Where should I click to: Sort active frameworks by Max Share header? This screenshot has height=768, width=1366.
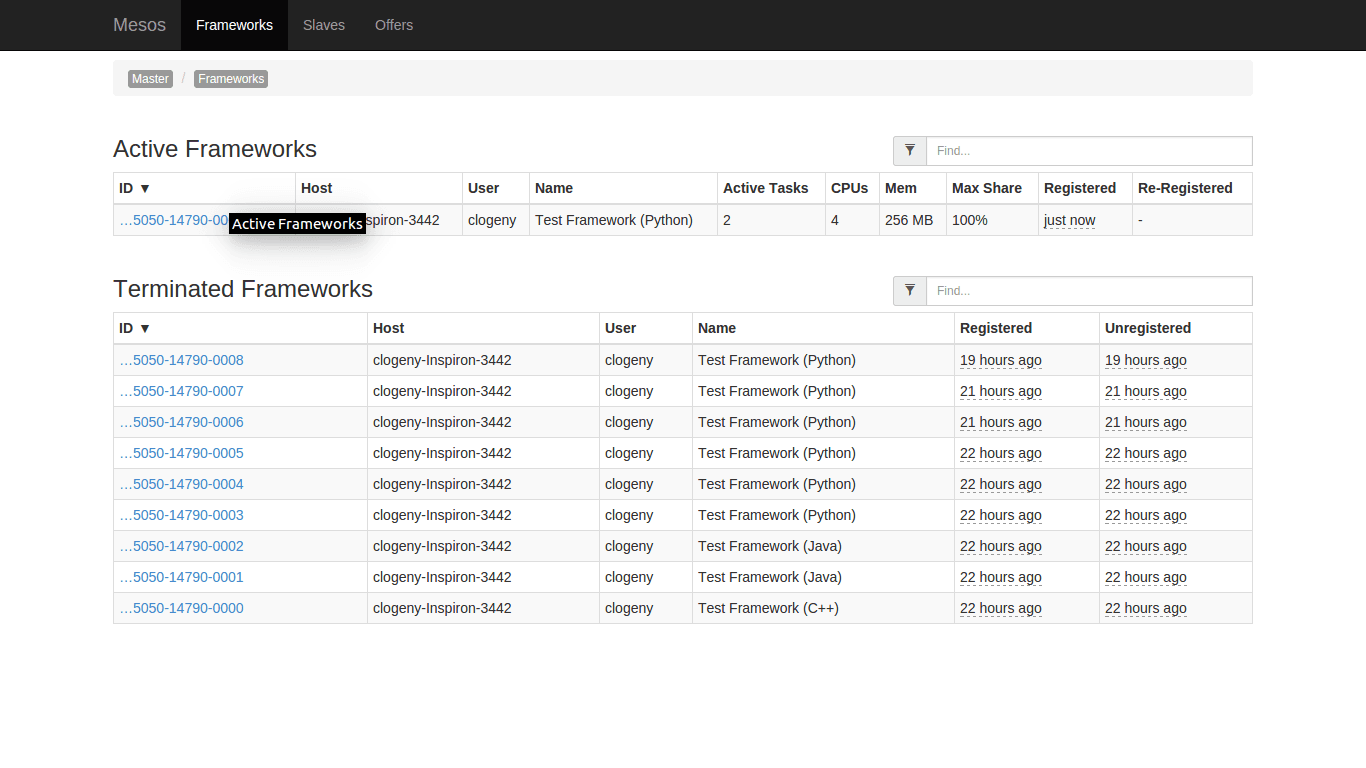(x=986, y=188)
